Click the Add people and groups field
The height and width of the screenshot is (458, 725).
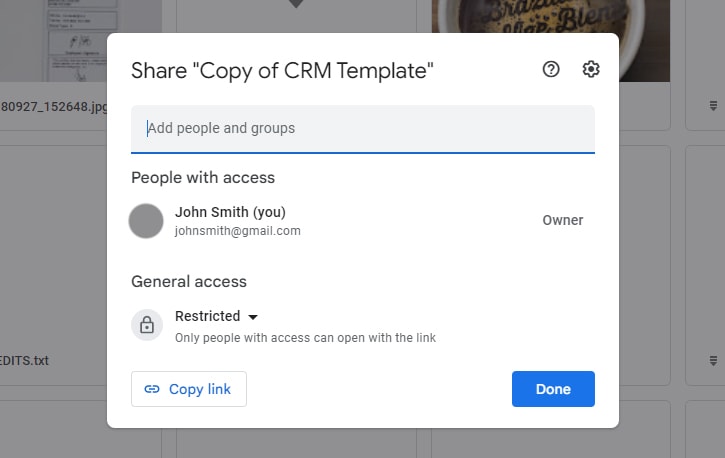(x=362, y=129)
